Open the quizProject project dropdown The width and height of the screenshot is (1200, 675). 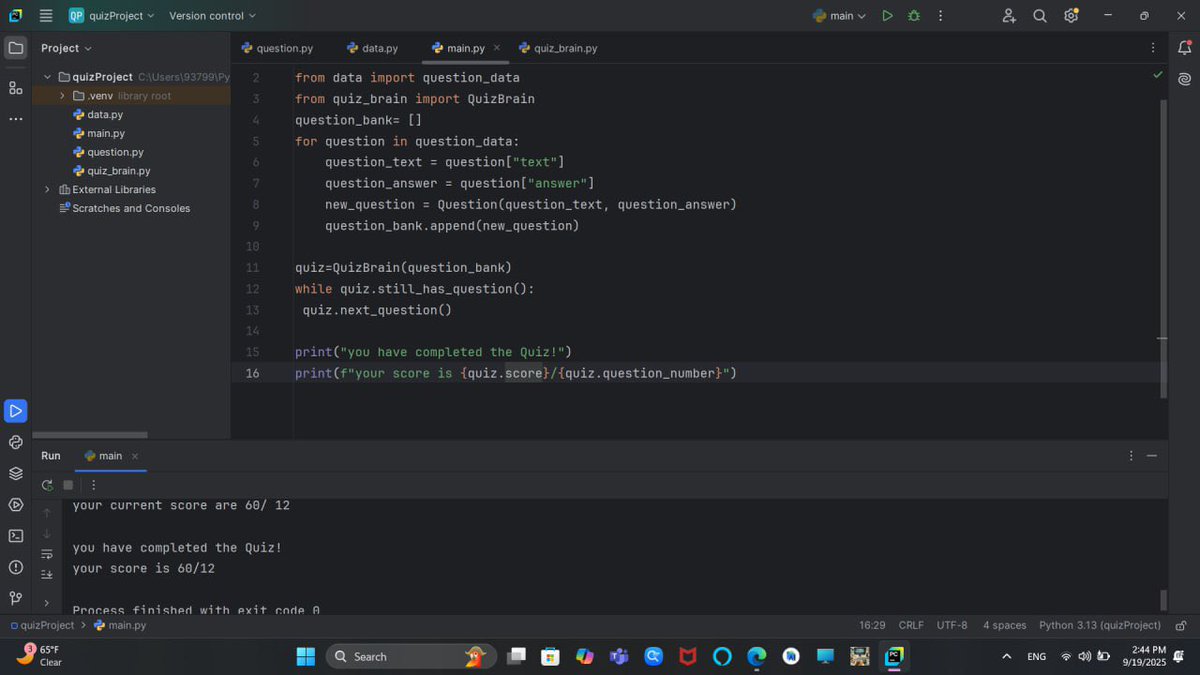[112, 16]
